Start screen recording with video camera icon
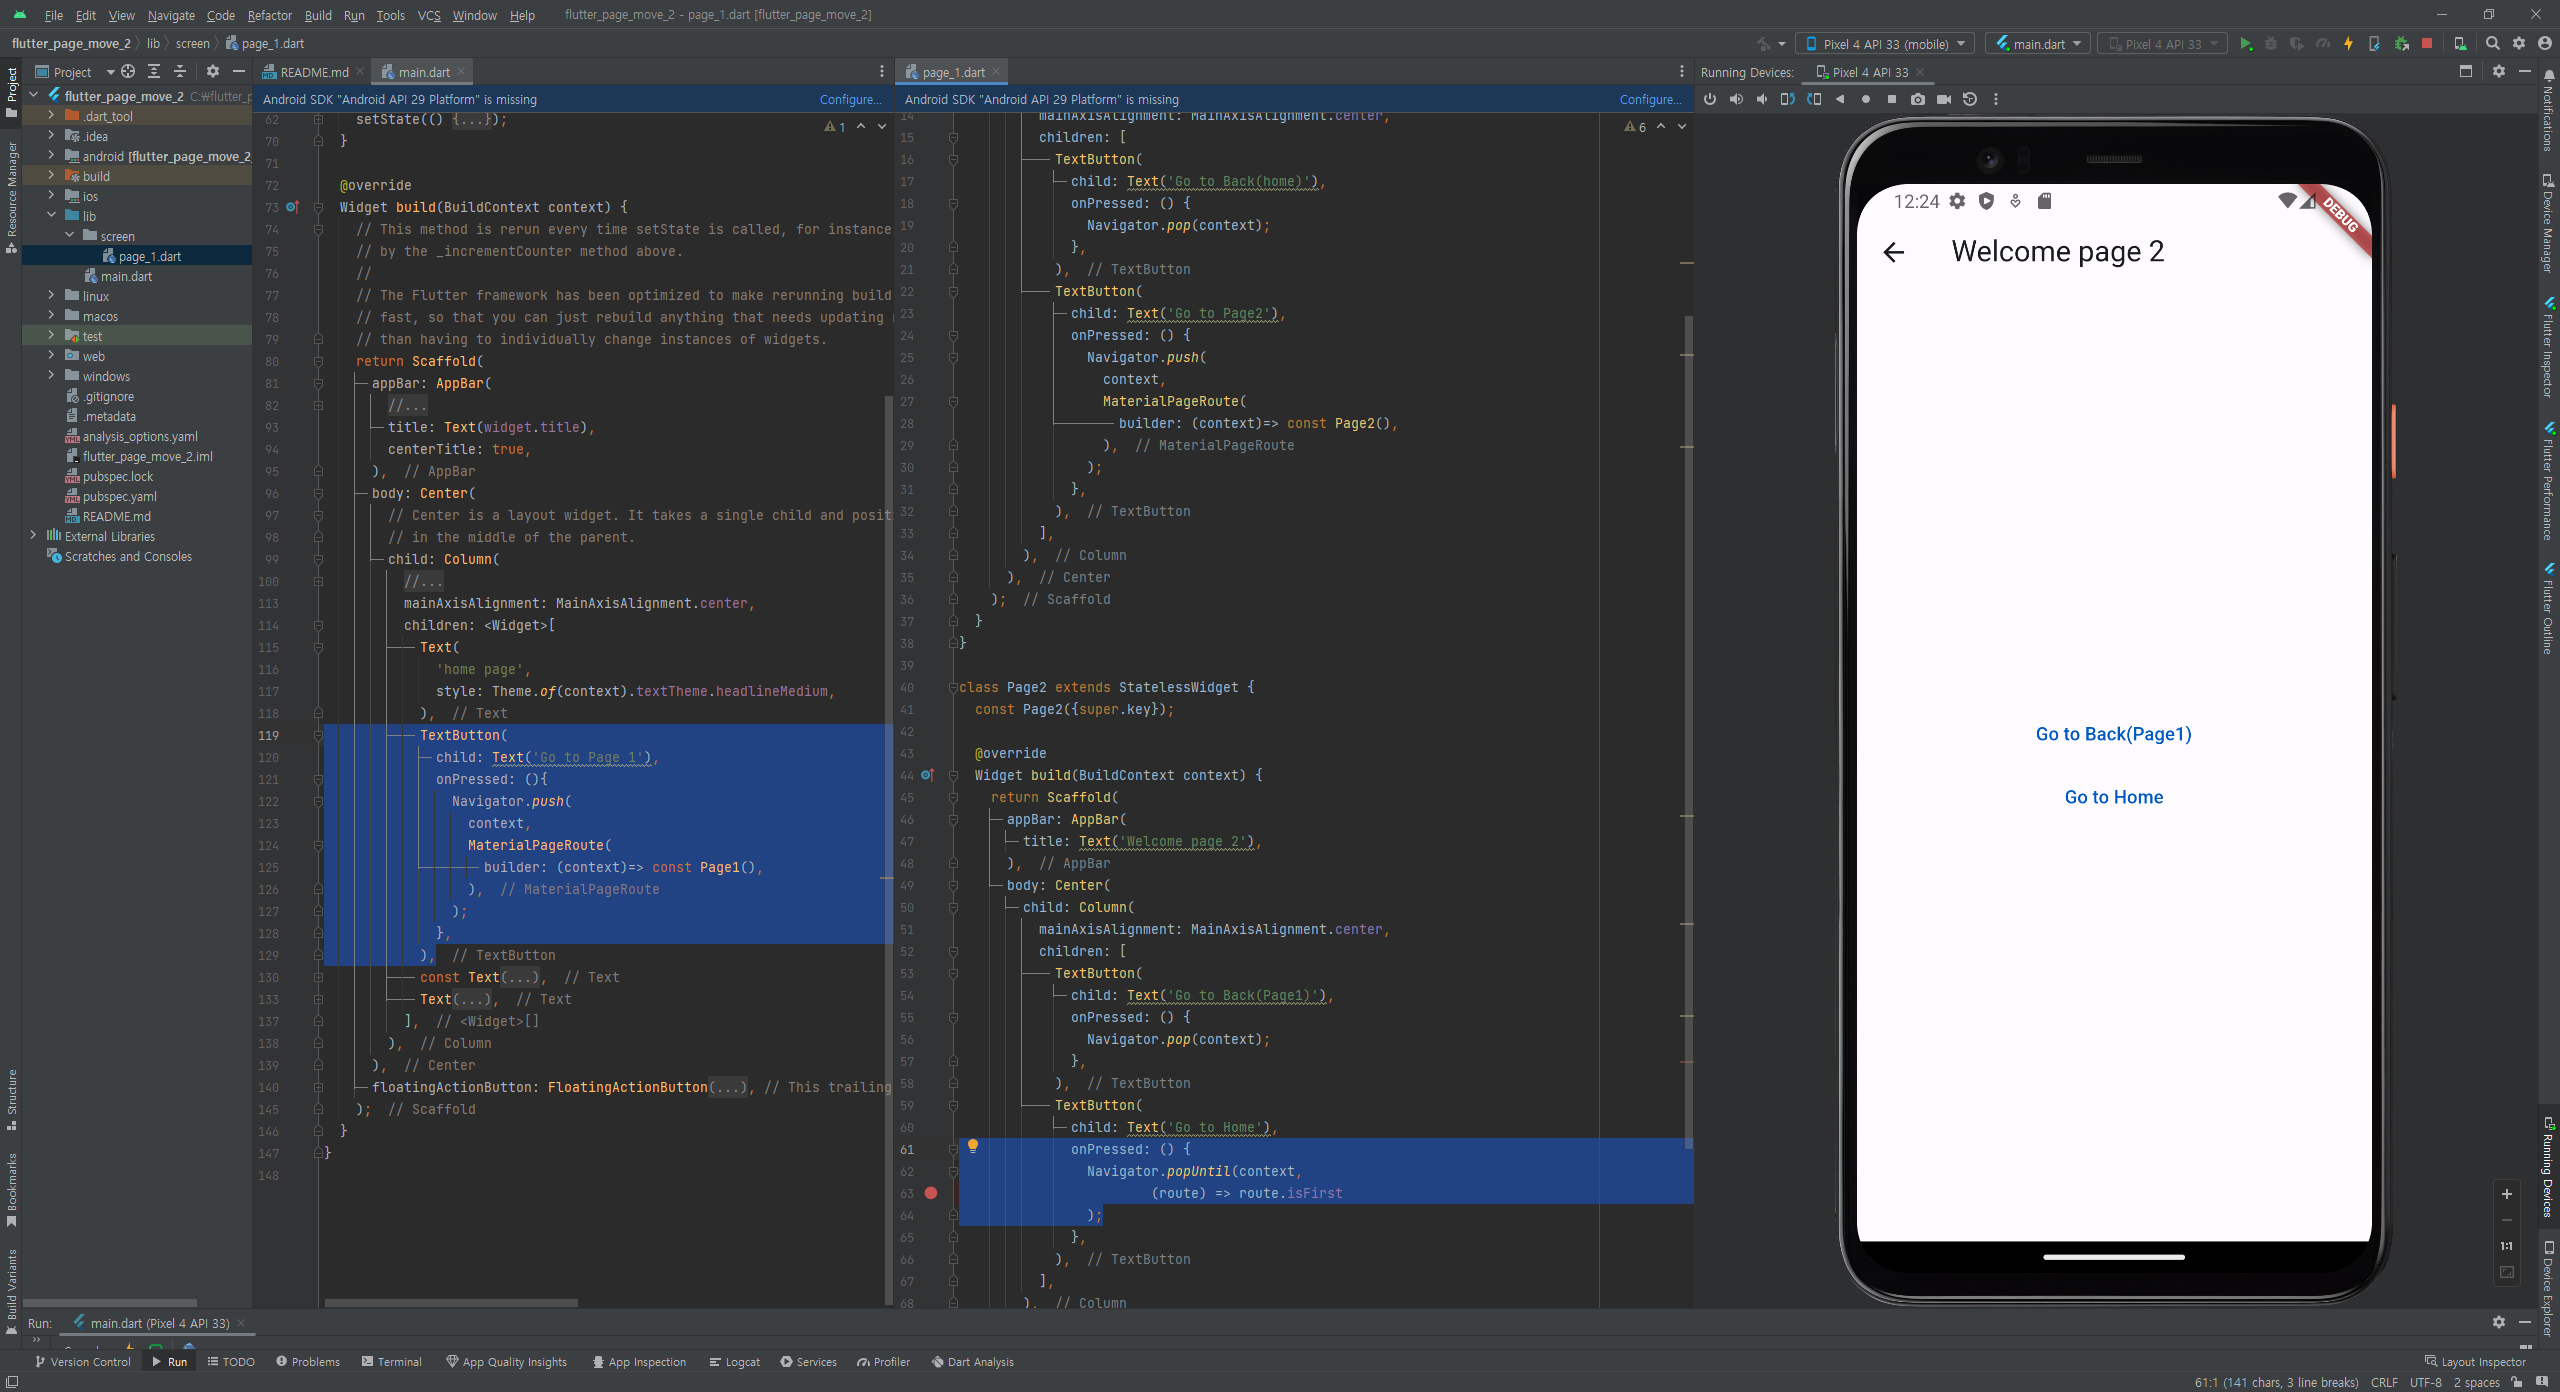Screen dimensions: 2560x1392 point(1943,99)
